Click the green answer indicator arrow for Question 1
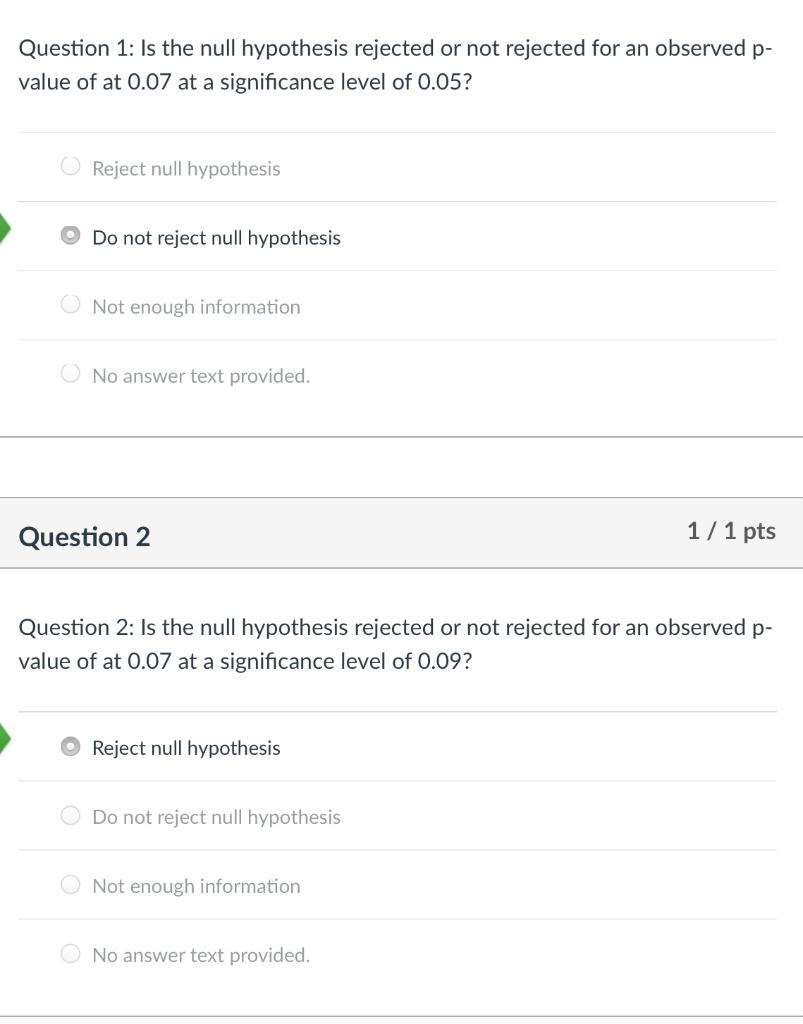 (x=5, y=231)
